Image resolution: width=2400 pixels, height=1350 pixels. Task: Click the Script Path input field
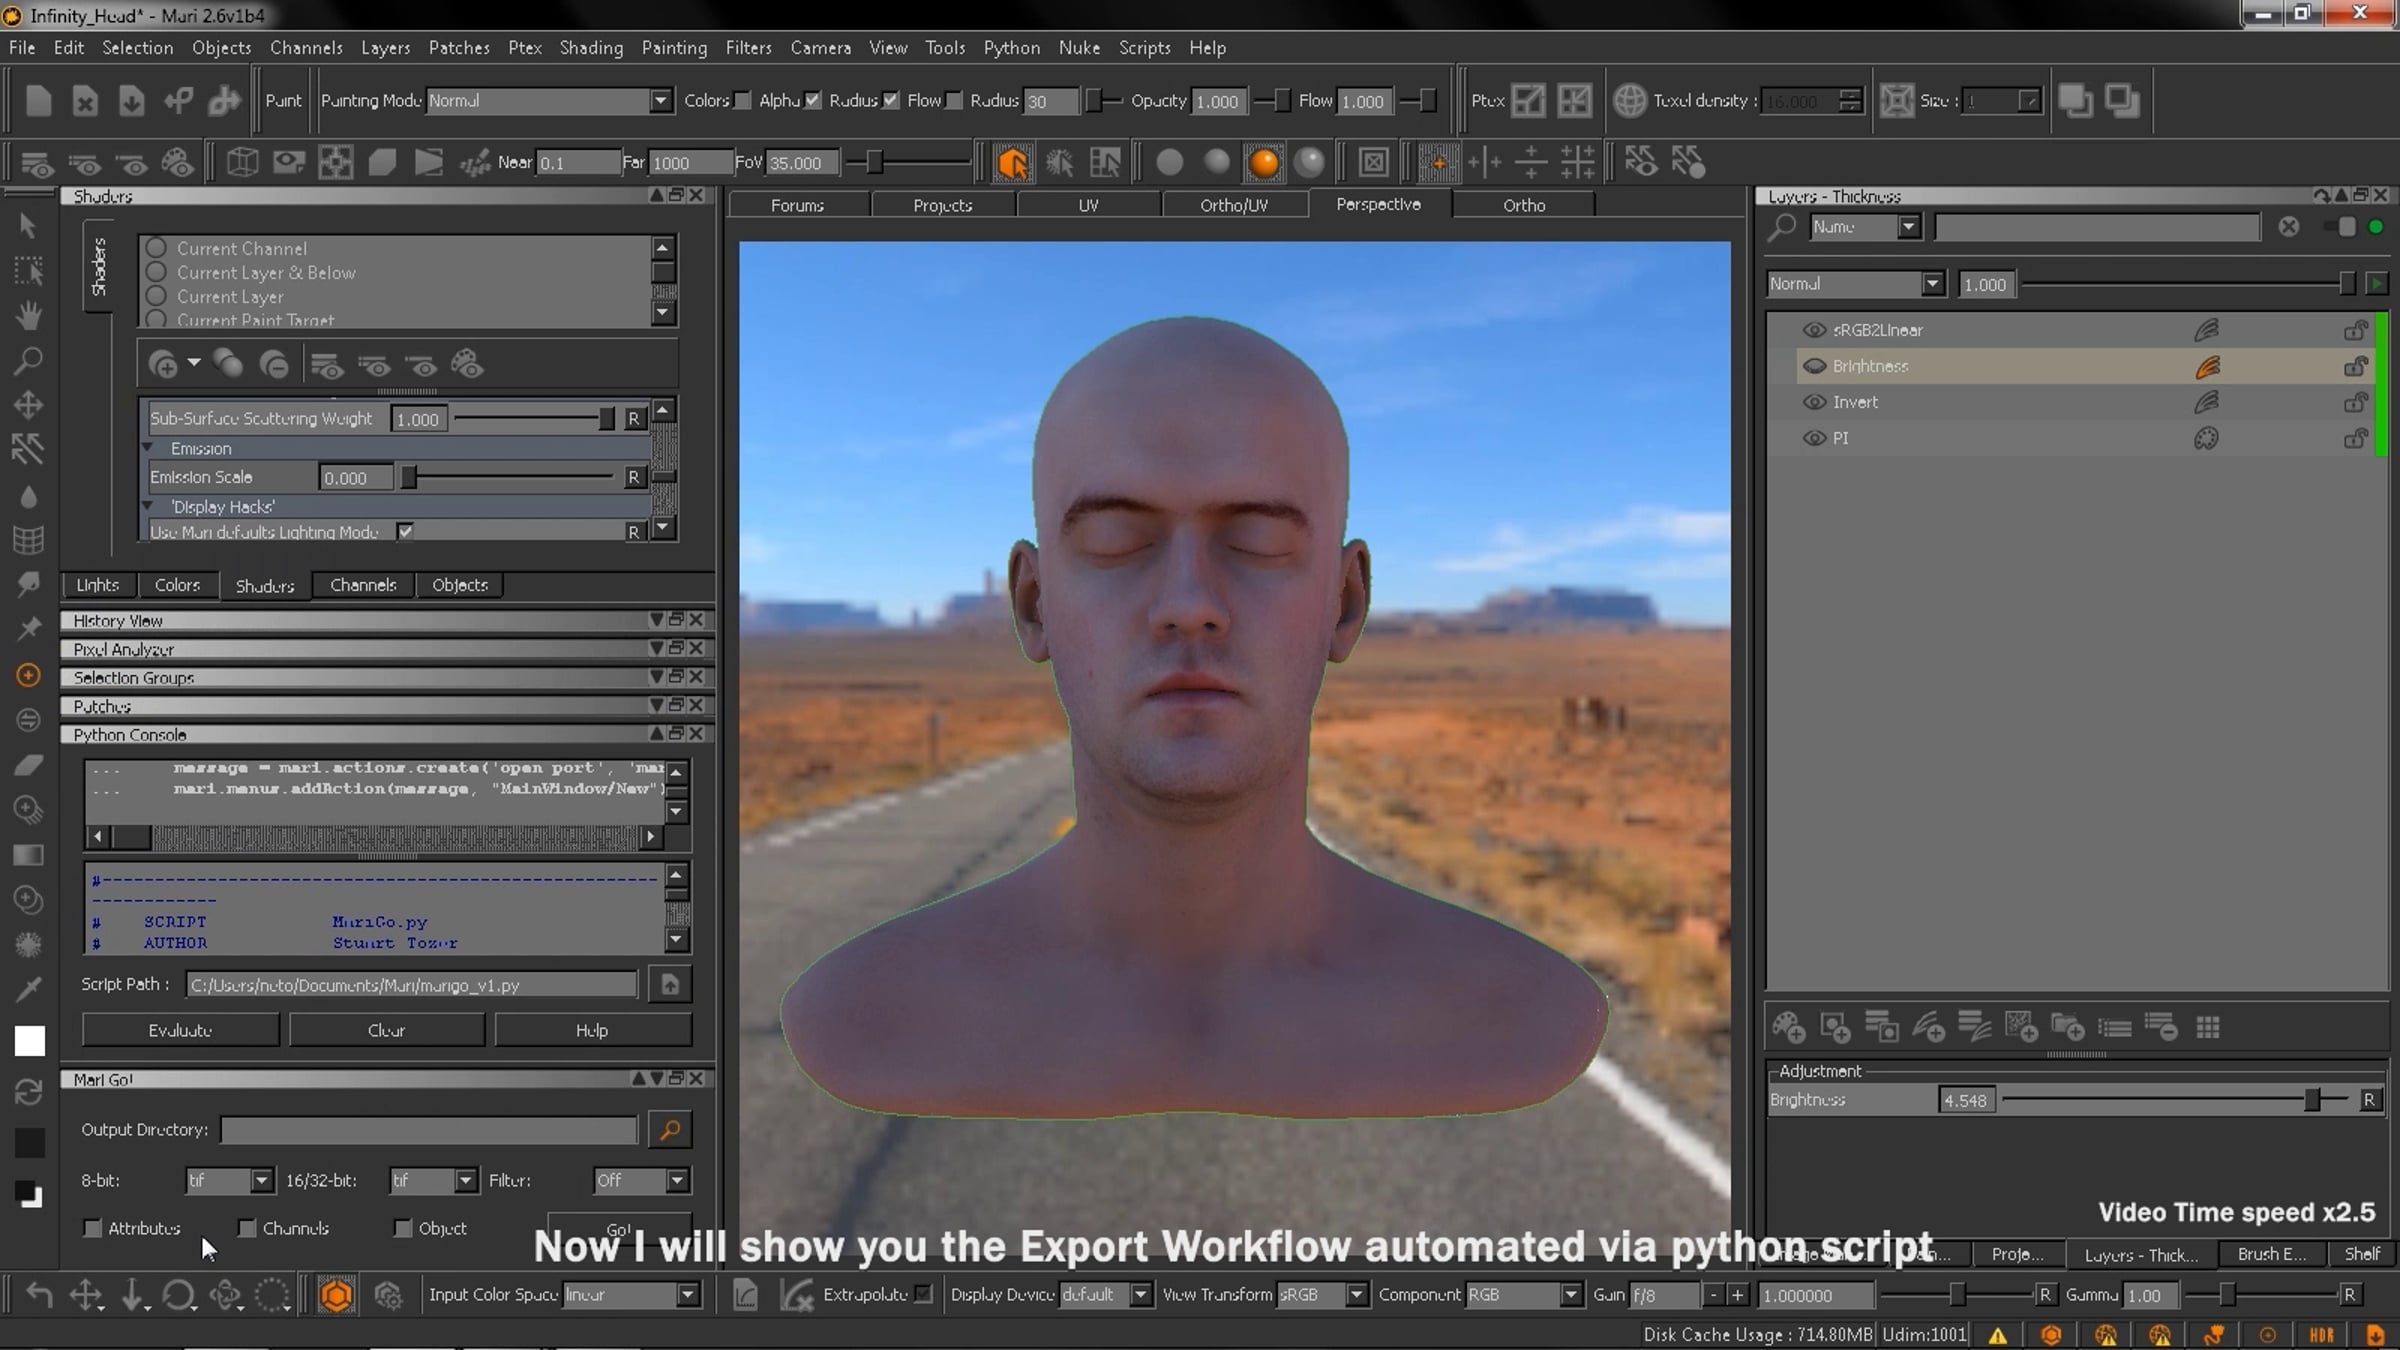pos(411,985)
